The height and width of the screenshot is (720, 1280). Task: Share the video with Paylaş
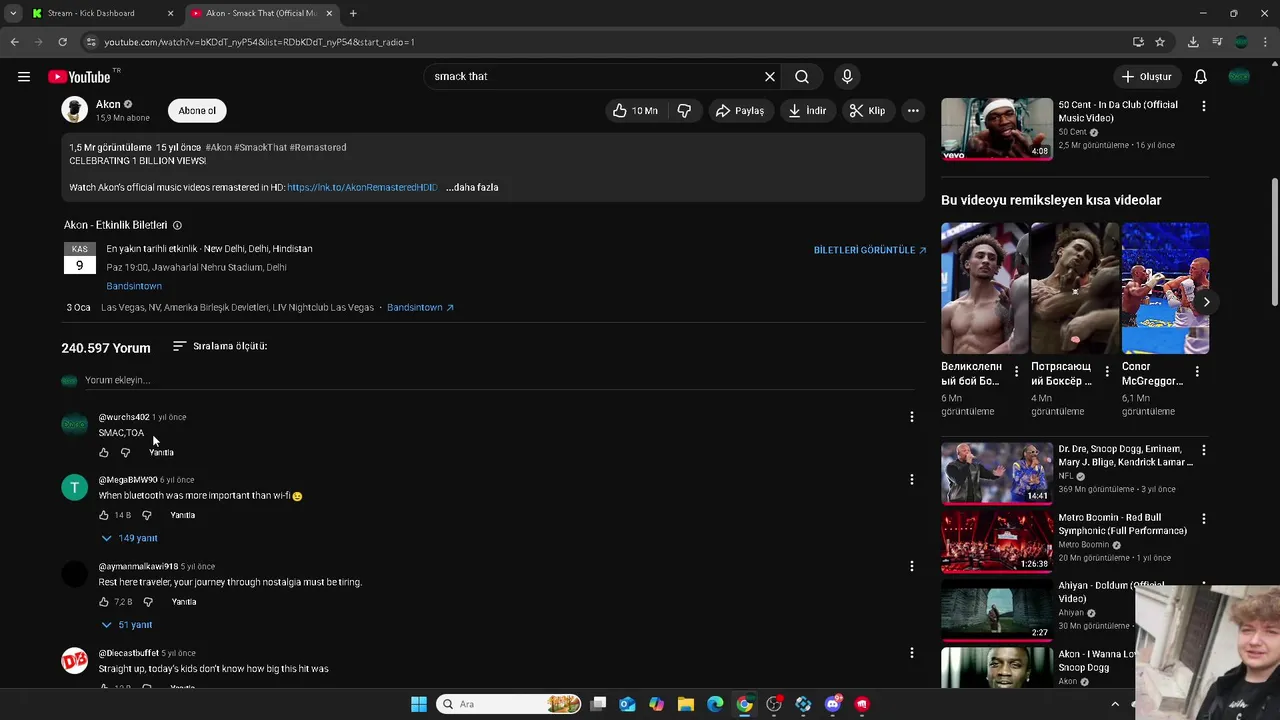740,111
